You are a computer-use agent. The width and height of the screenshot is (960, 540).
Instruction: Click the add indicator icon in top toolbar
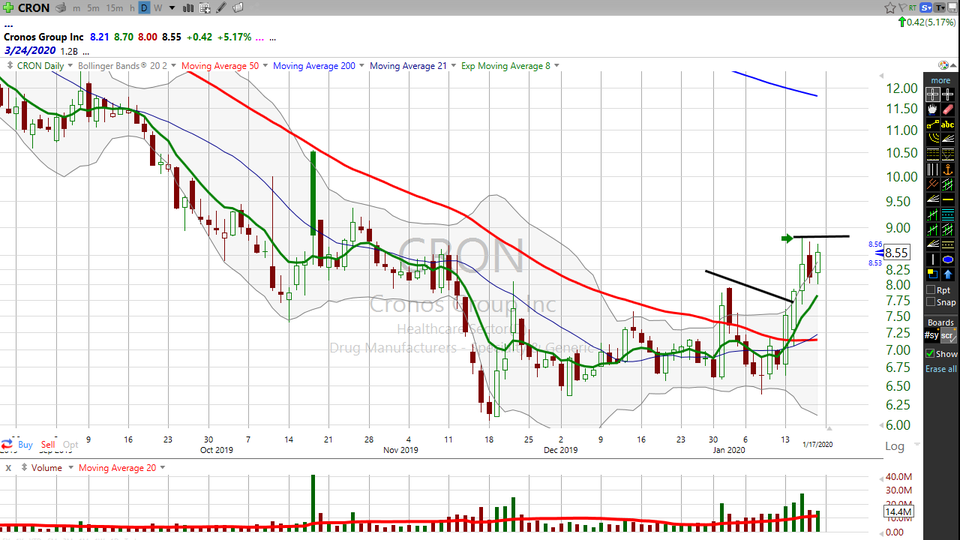[205, 8]
